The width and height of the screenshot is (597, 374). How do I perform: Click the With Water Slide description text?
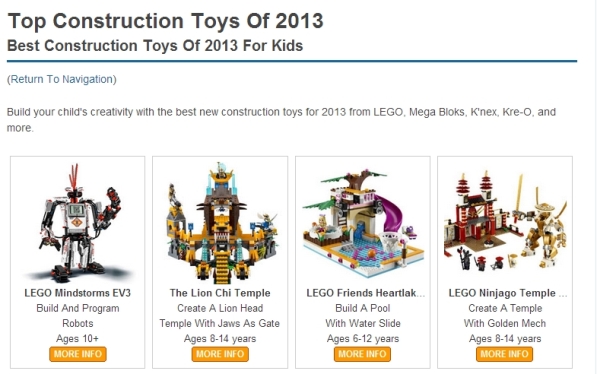363,323
